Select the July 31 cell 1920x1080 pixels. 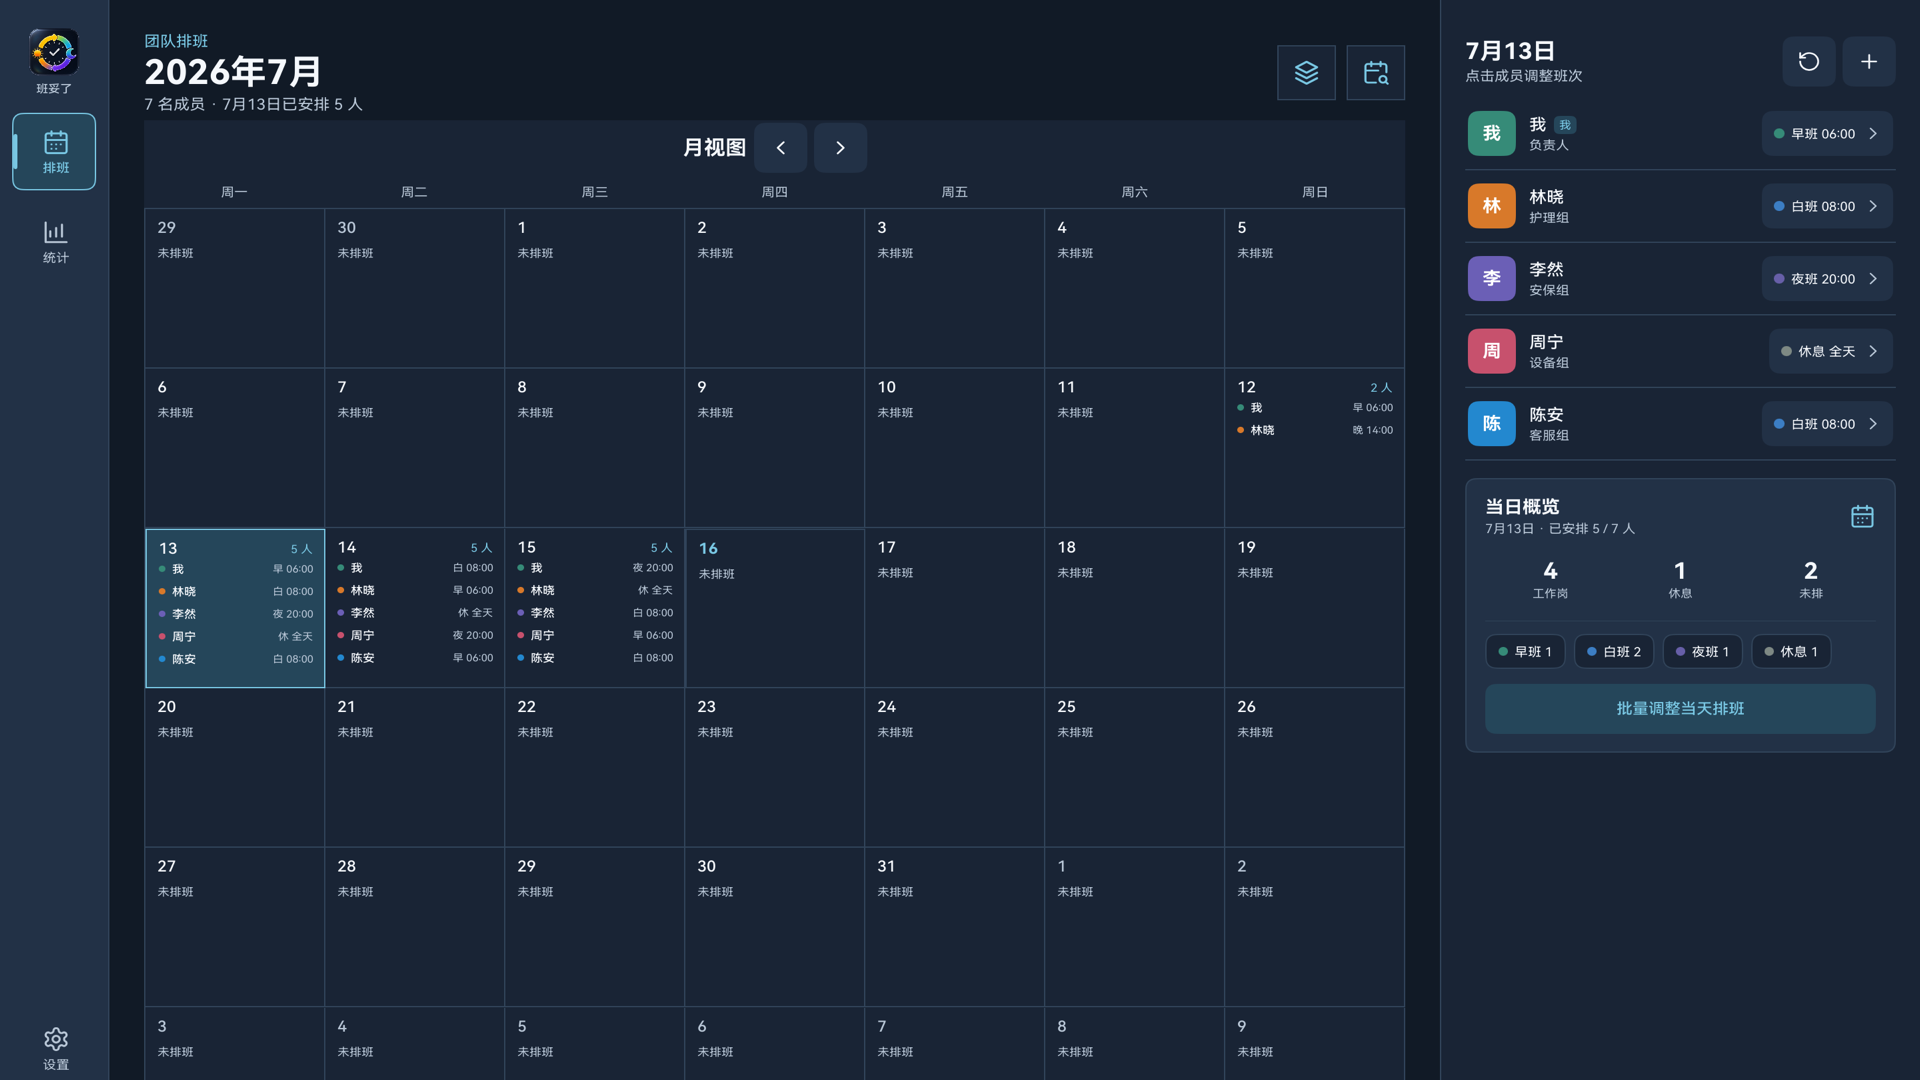click(x=955, y=927)
